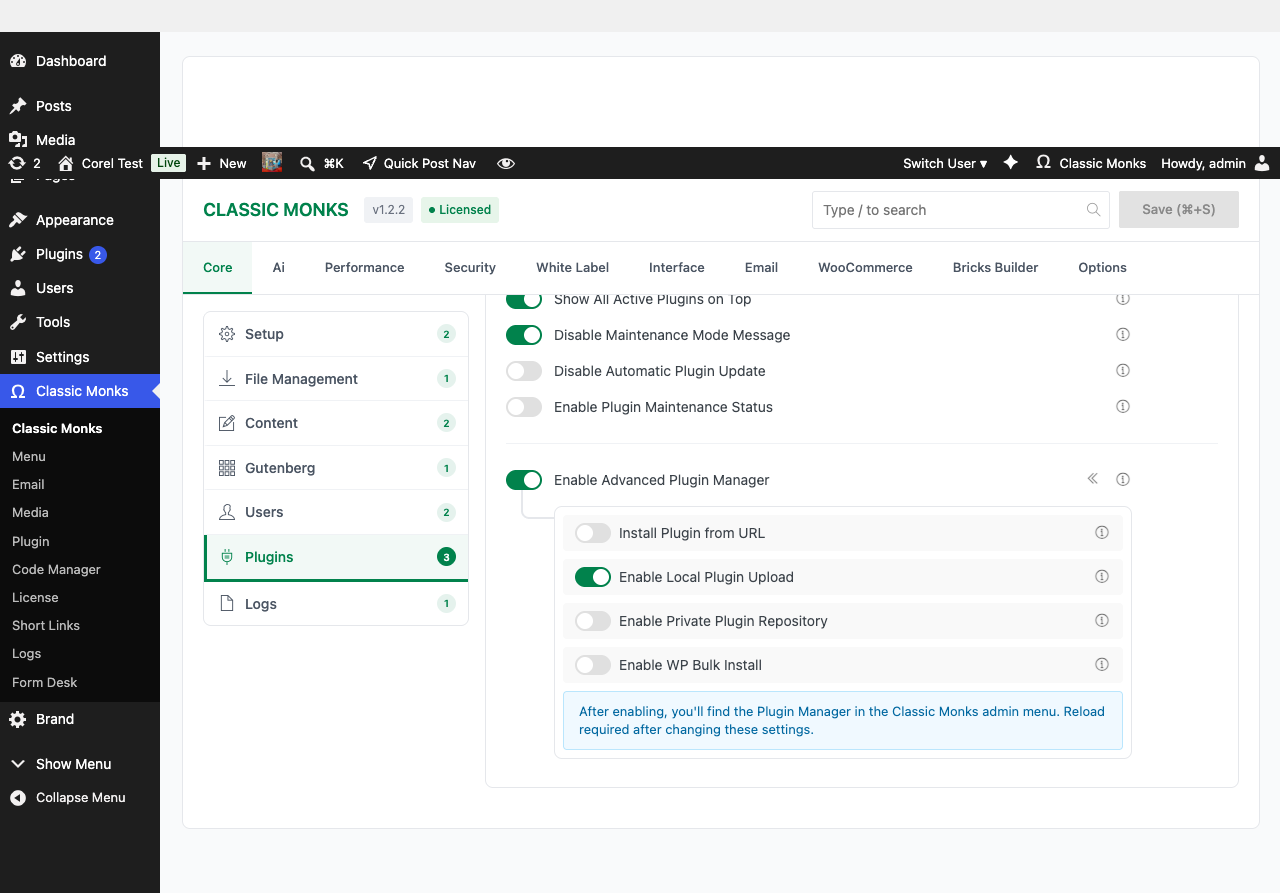
Task: Select Setup section in settings list
Action: pyautogui.click(x=336, y=334)
